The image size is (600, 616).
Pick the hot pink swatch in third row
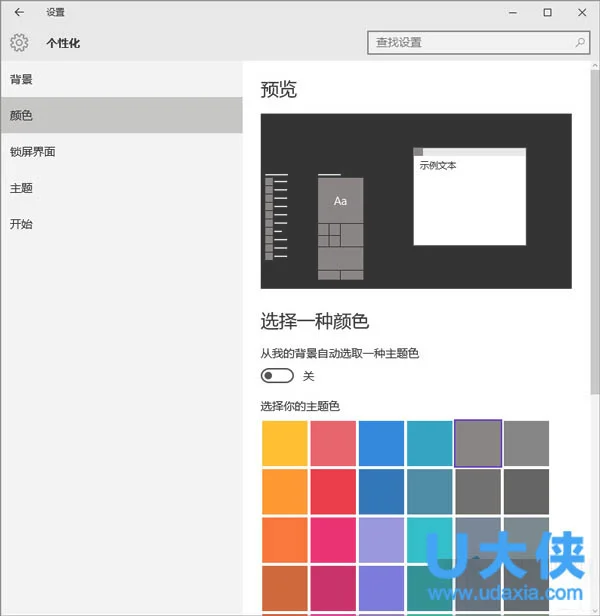[x=333, y=540]
